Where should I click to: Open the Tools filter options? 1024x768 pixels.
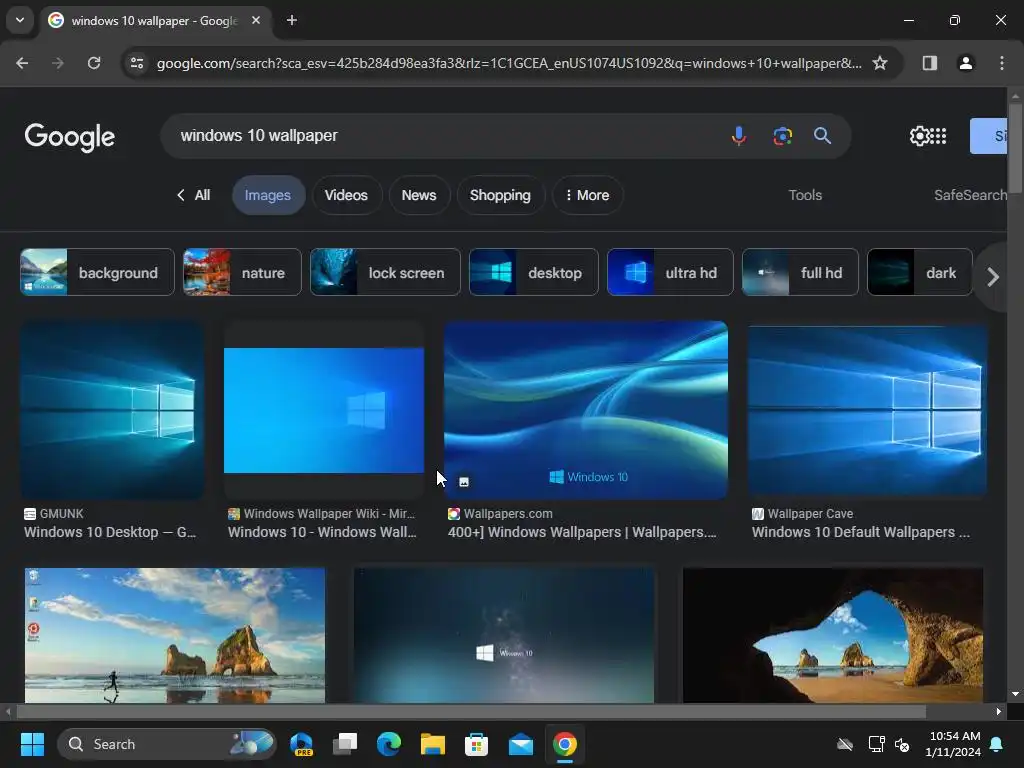[x=805, y=195]
